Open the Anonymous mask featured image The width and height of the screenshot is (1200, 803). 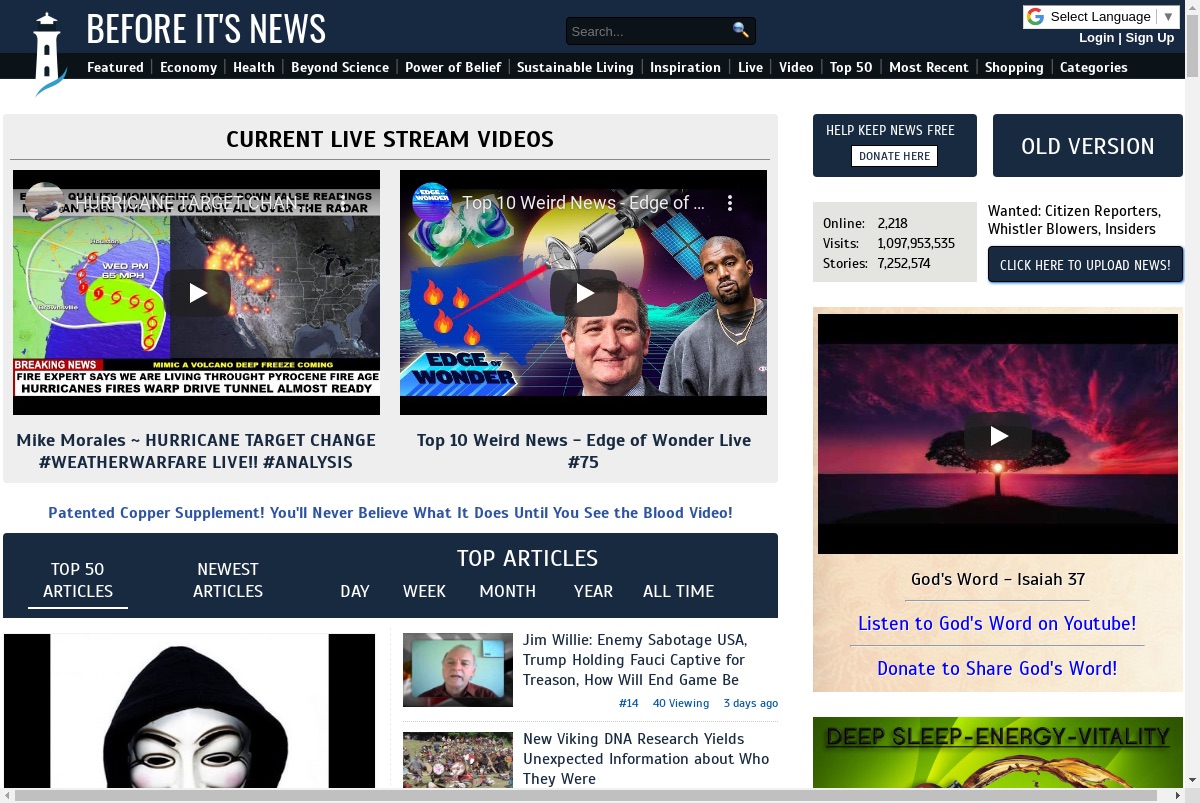pyautogui.click(x=189, y=711)
